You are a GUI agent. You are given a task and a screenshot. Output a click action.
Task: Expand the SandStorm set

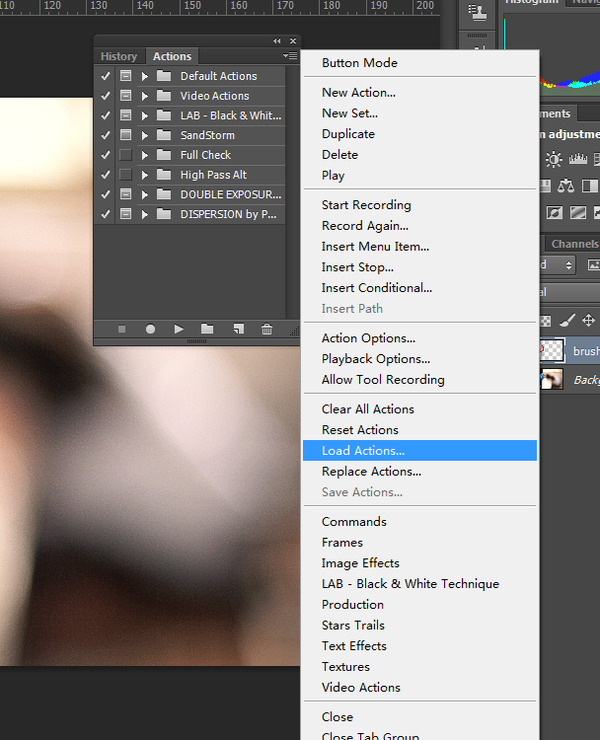(144, 135)
